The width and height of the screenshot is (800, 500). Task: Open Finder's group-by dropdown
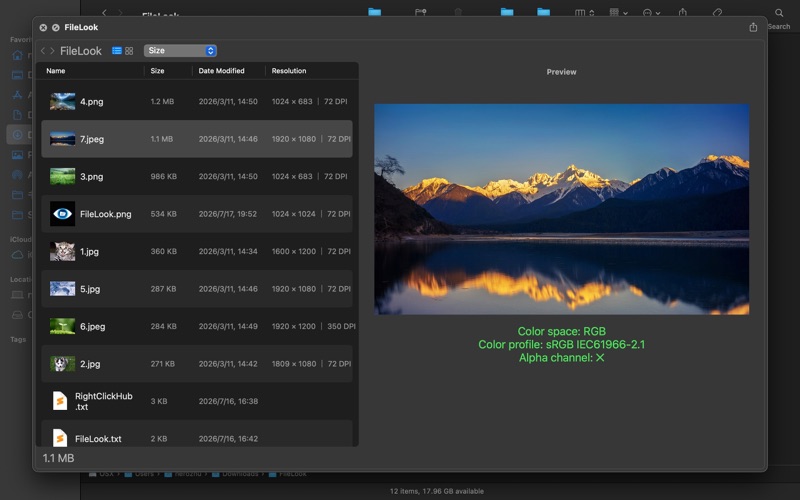coord(618,12)
